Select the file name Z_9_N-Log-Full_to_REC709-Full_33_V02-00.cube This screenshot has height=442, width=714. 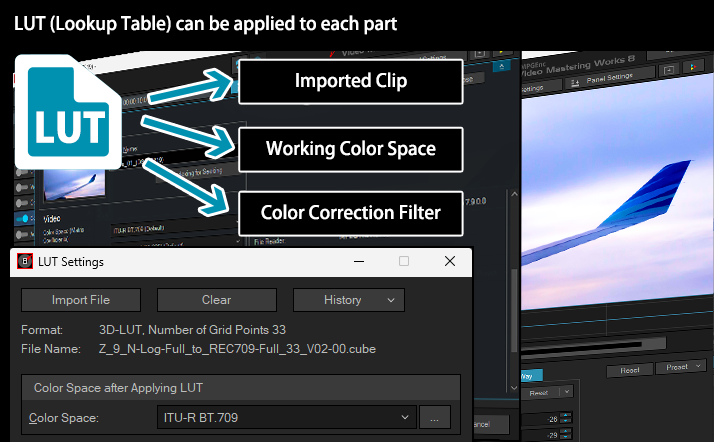pyautogui.click(x=237, y=349)
